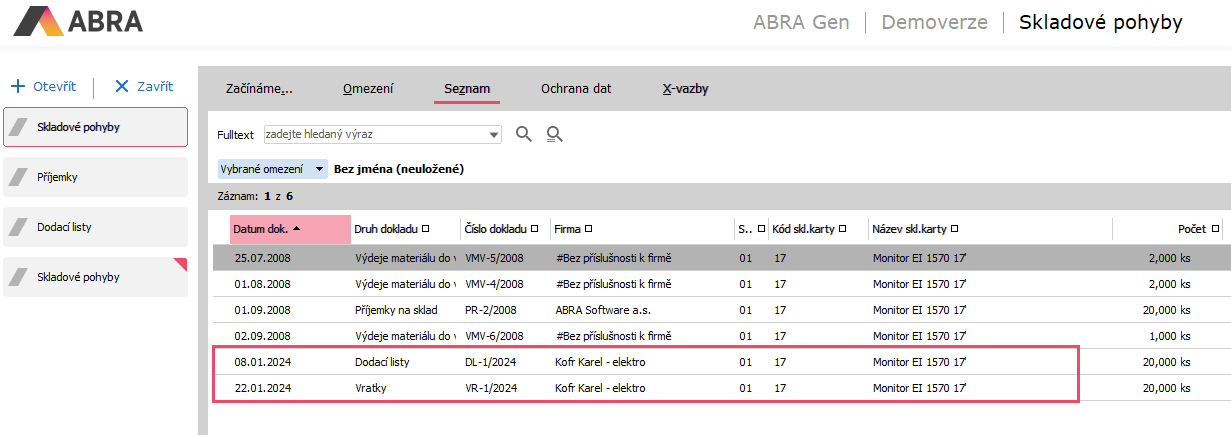Screen dimensions: 1231x435
Task: Open the second Skladové pohyby sidebar item
Action: click(x=95, y=277)
